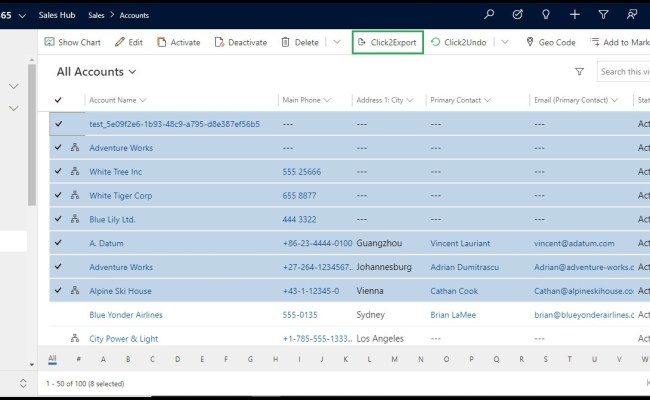
Task: Filter accounts by letter M
Action: (x=395, y=359)
